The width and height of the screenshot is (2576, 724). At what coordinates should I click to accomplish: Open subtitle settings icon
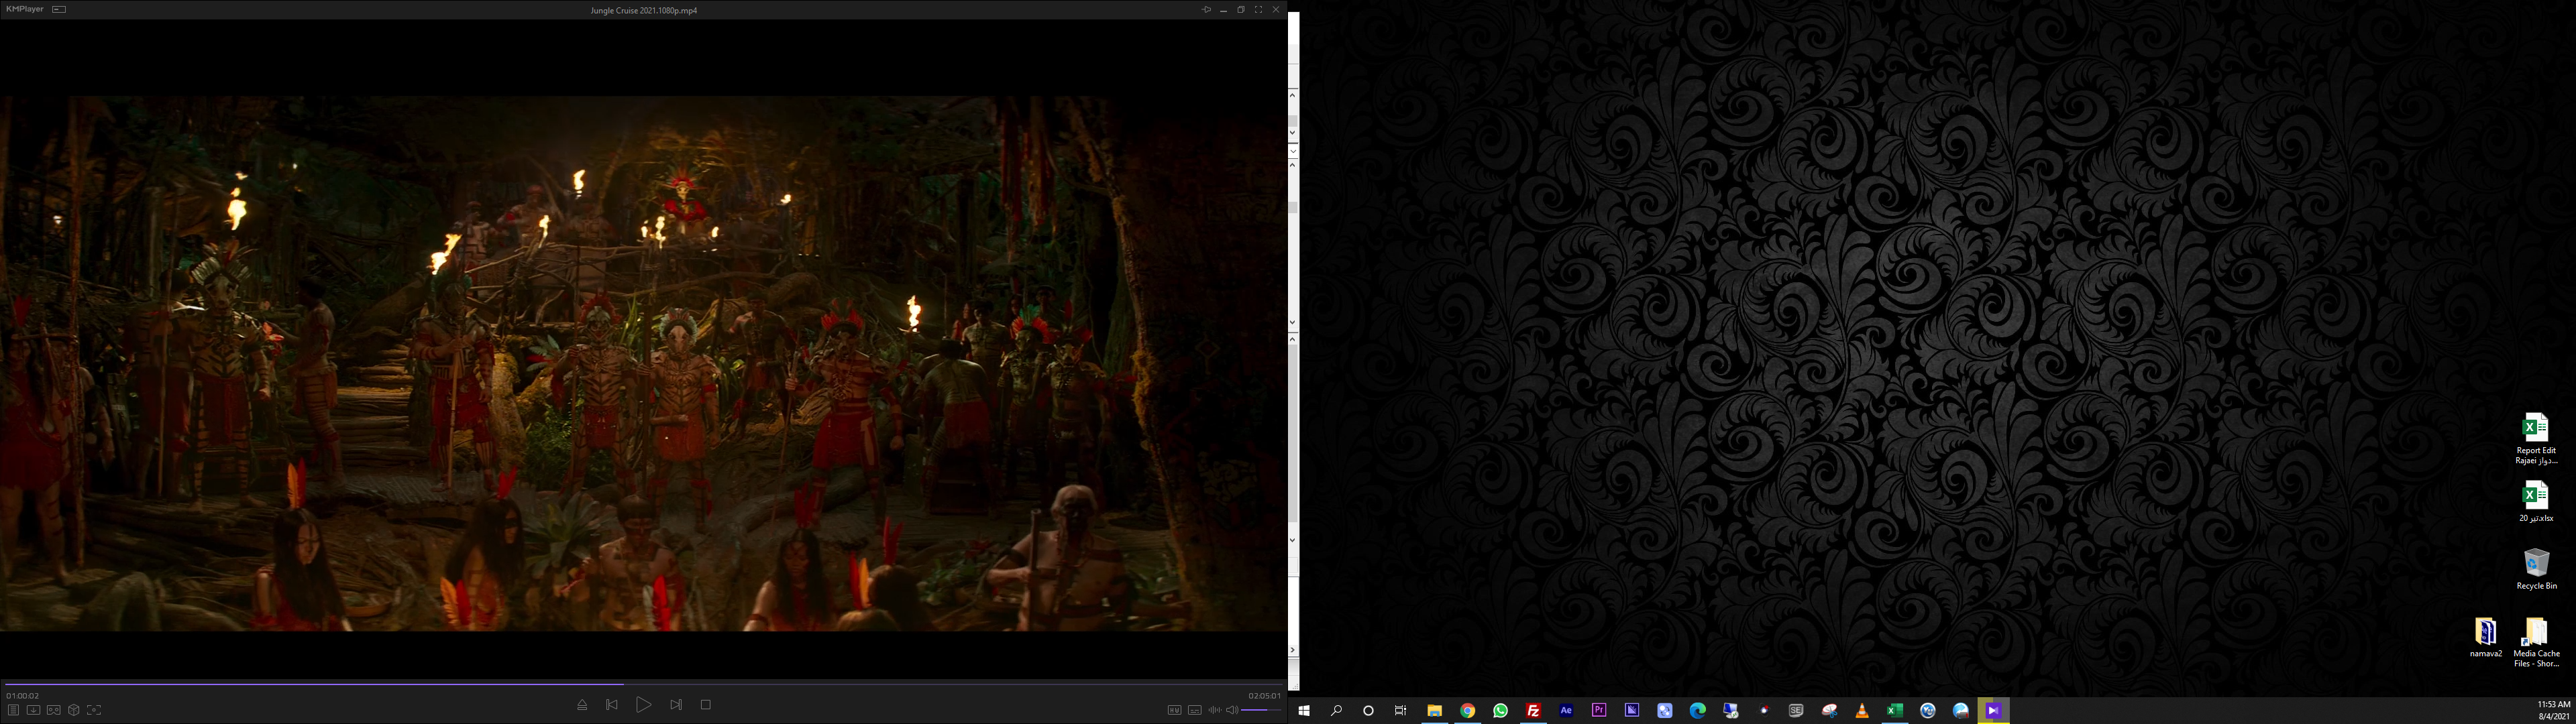pos(1194,710)
